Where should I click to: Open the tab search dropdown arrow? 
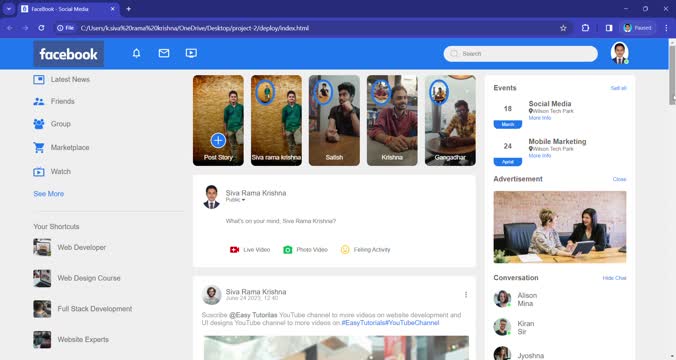point(9,9)
